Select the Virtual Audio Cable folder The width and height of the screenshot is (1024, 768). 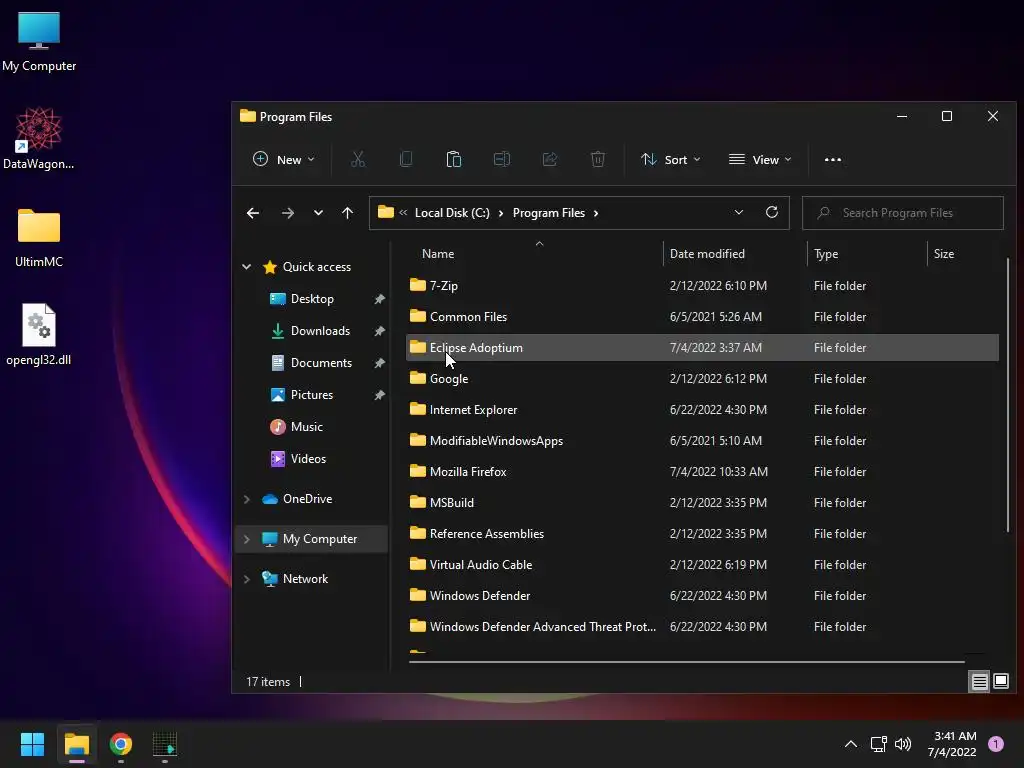(x=702, y=565)
